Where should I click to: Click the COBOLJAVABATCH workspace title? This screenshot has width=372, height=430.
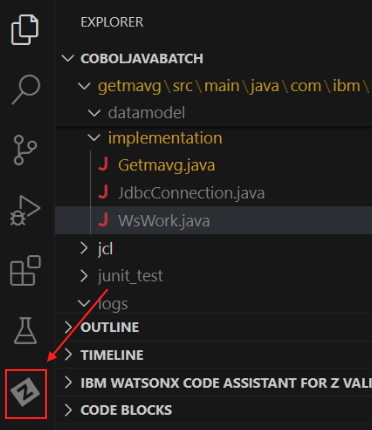click(142, 59)
